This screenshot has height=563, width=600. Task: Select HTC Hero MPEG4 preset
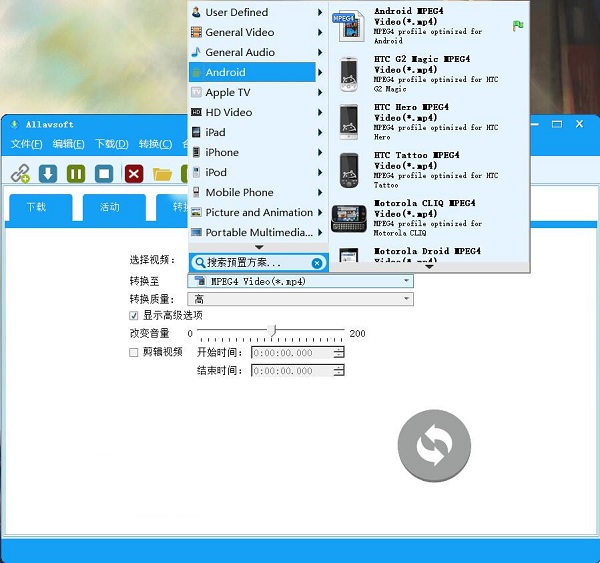[429, 122]
